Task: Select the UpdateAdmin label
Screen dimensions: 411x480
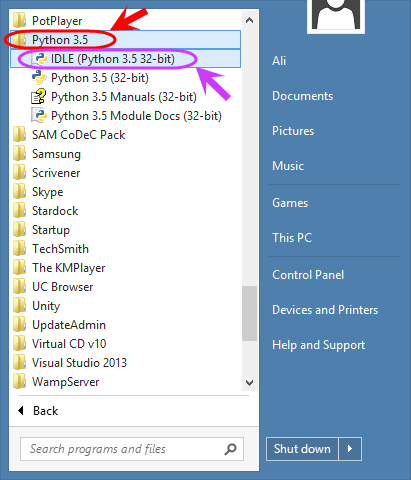Action: click(69, 325)
